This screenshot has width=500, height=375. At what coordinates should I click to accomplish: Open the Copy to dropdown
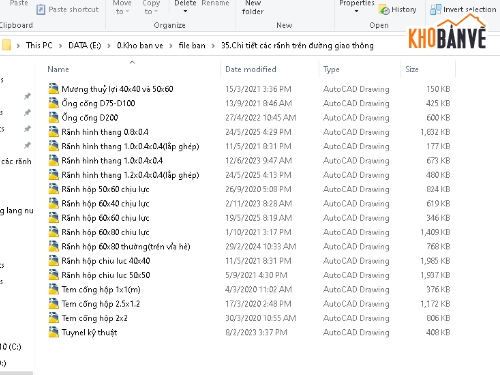tap(151, 7)
